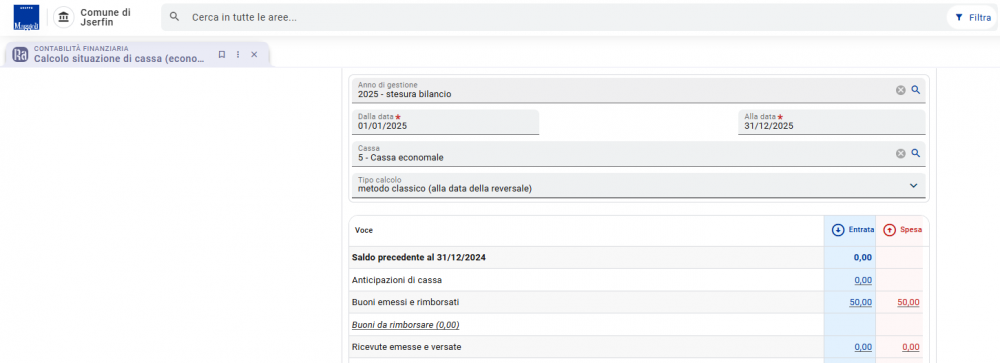Open the Buoni emessi Entrata 50,00 link
The width and height of the screenshot is (1000, 363).
pos(860,302)
